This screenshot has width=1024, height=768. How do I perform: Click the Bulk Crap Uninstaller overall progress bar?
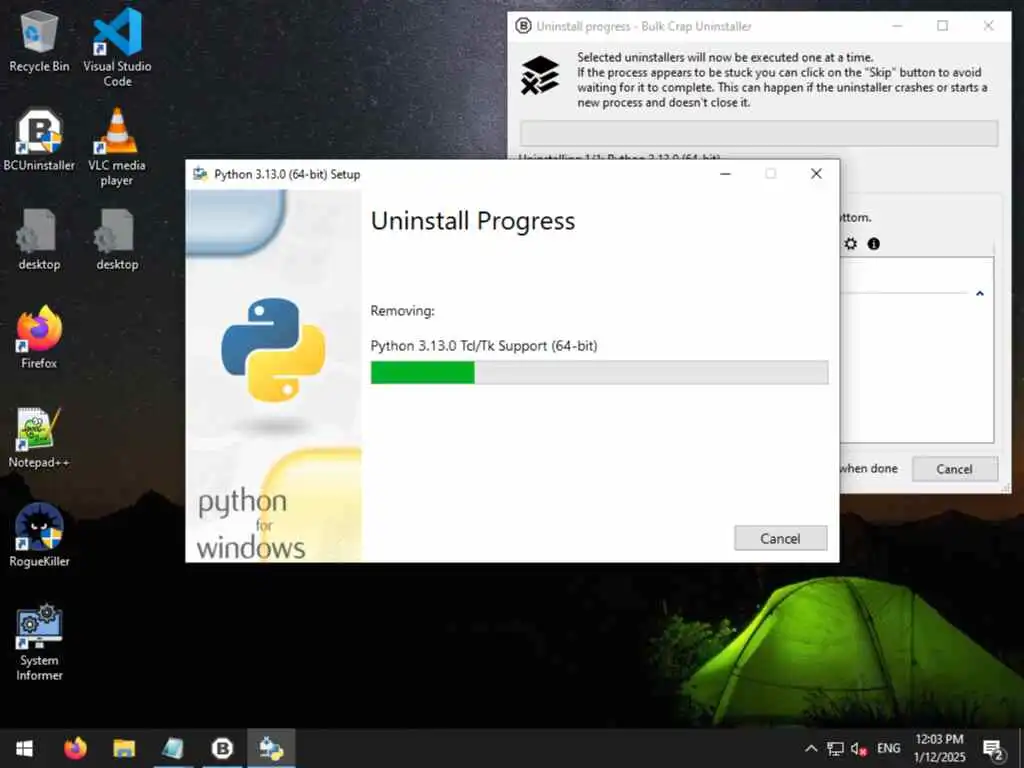point(758,133)
